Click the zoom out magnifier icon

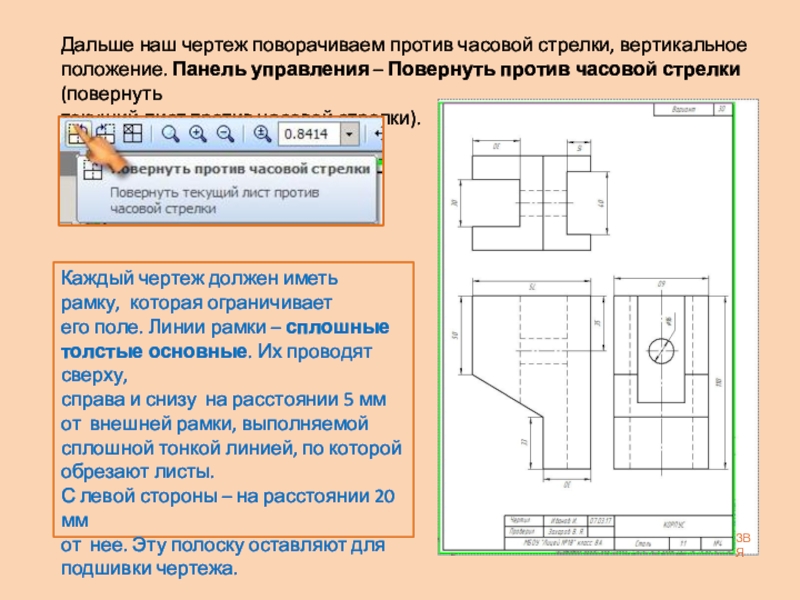point(225,134)
